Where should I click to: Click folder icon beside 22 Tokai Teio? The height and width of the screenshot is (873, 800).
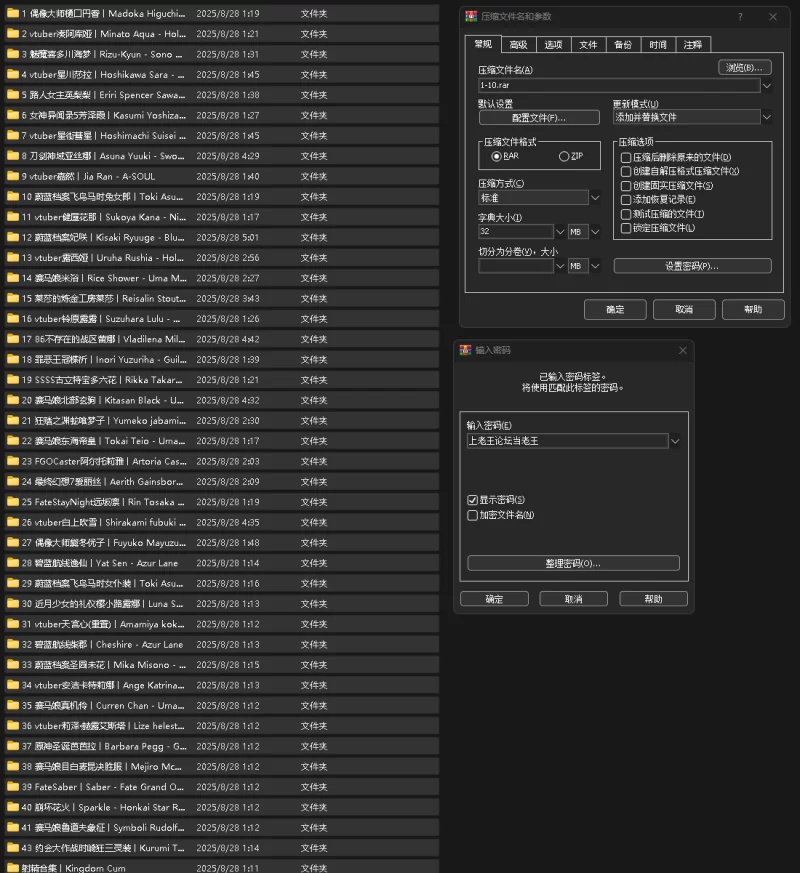[x=12, y=440]
